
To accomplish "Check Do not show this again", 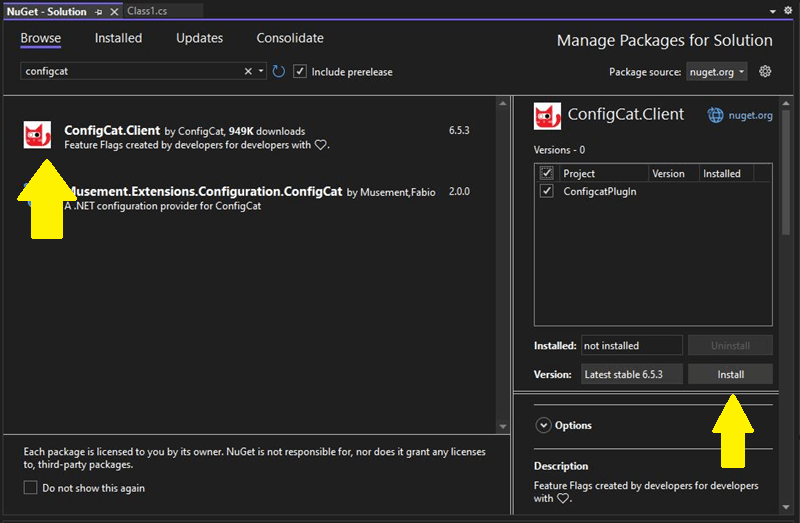I will pos(31,488).
